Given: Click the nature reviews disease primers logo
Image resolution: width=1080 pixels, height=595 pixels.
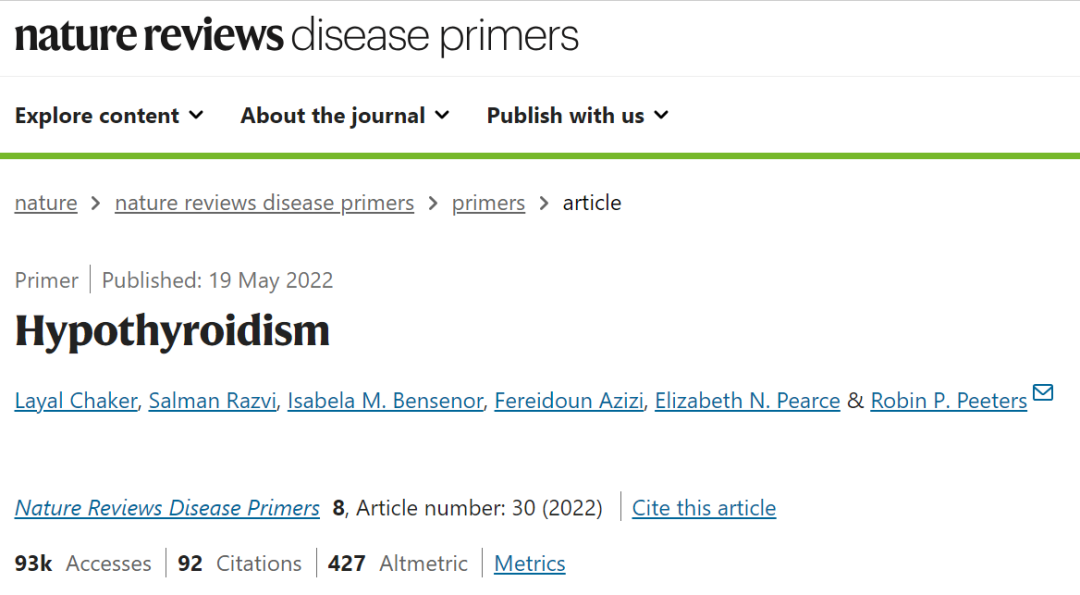Looking at the screenshot, I should pyautogui.click(x=297, y=36).
